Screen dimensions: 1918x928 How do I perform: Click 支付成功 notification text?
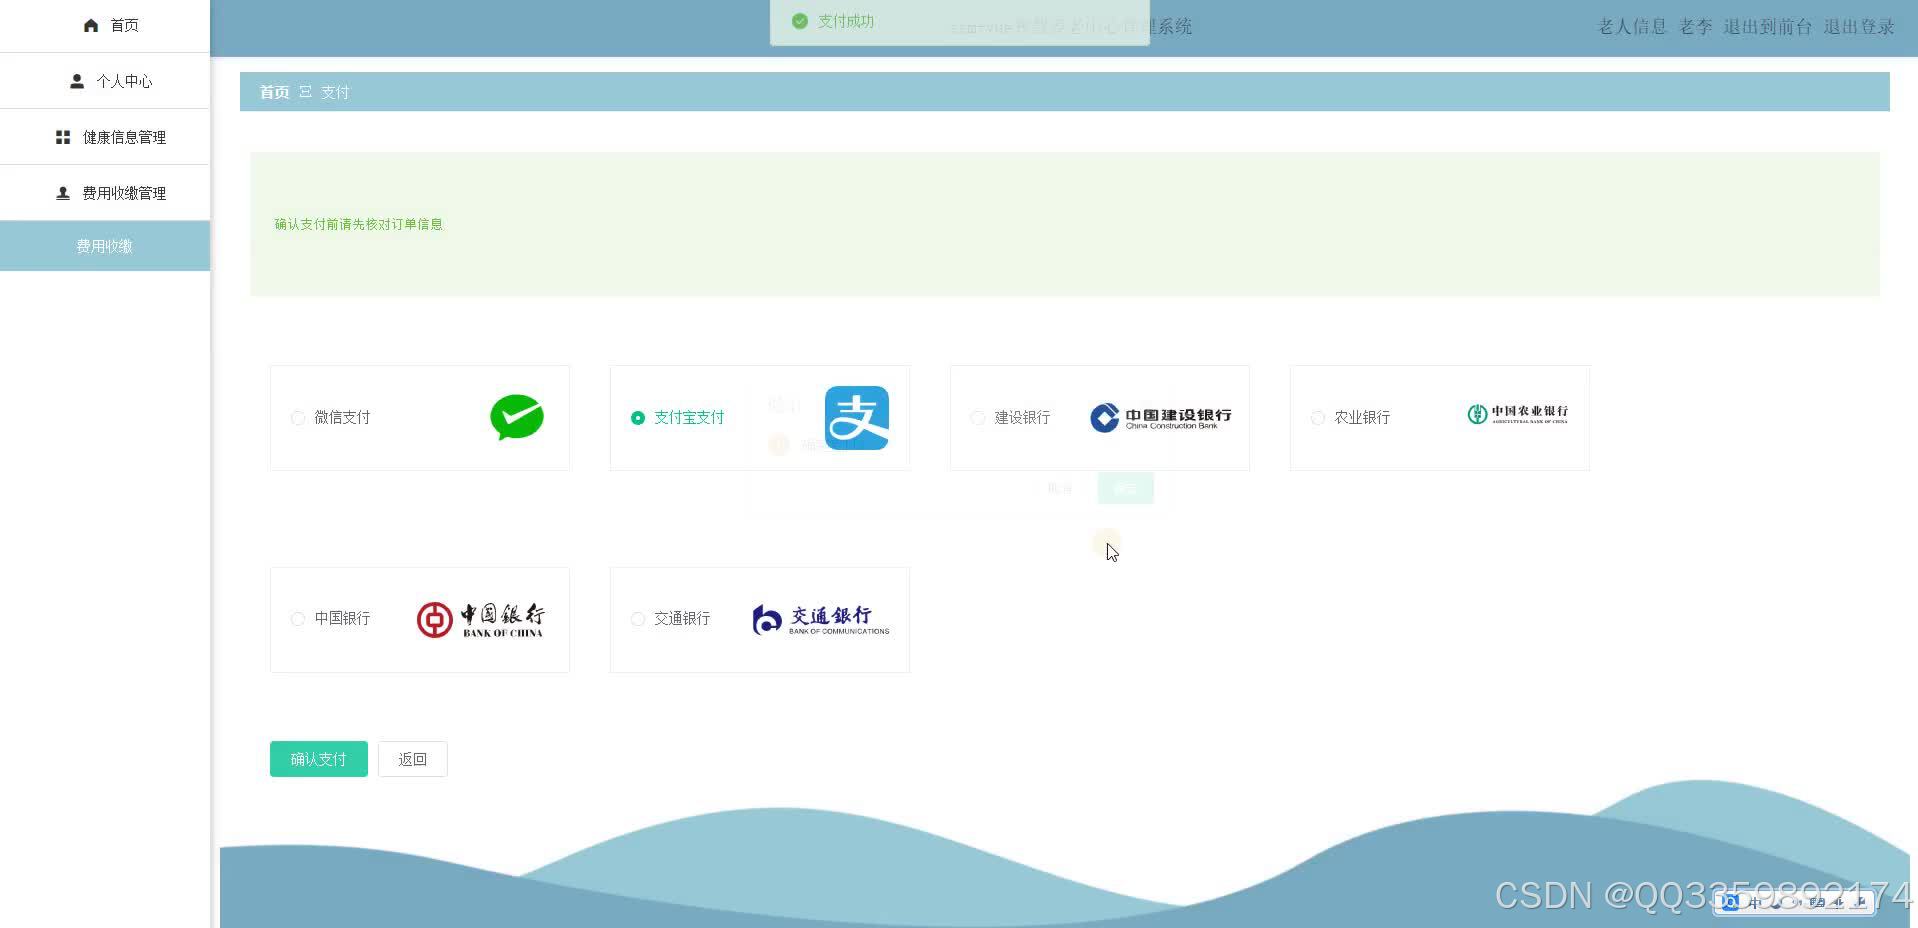coord(846,21)
